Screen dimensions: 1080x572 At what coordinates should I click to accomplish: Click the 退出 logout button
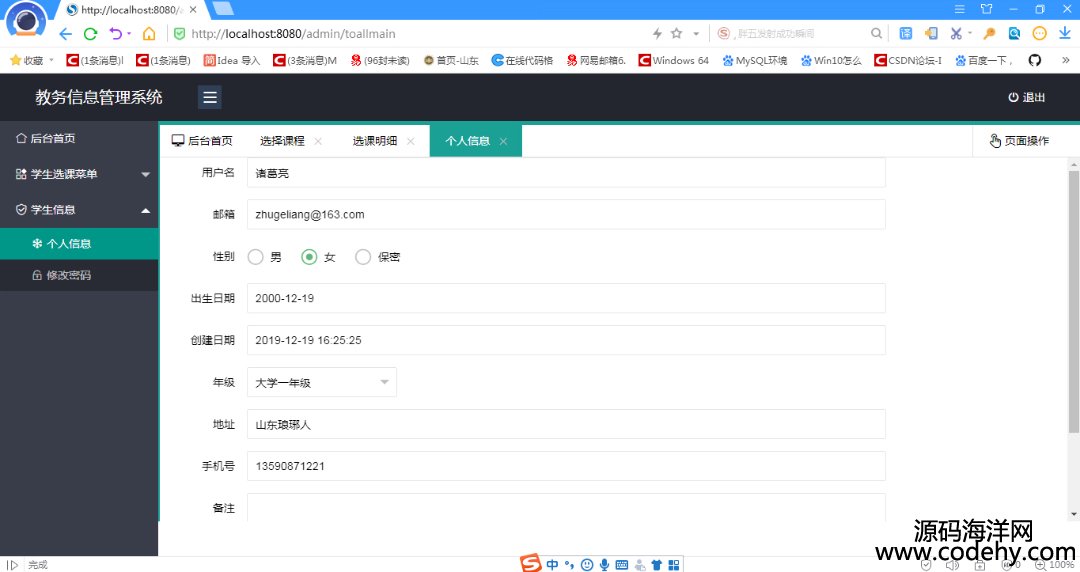tap(1027, 97)
